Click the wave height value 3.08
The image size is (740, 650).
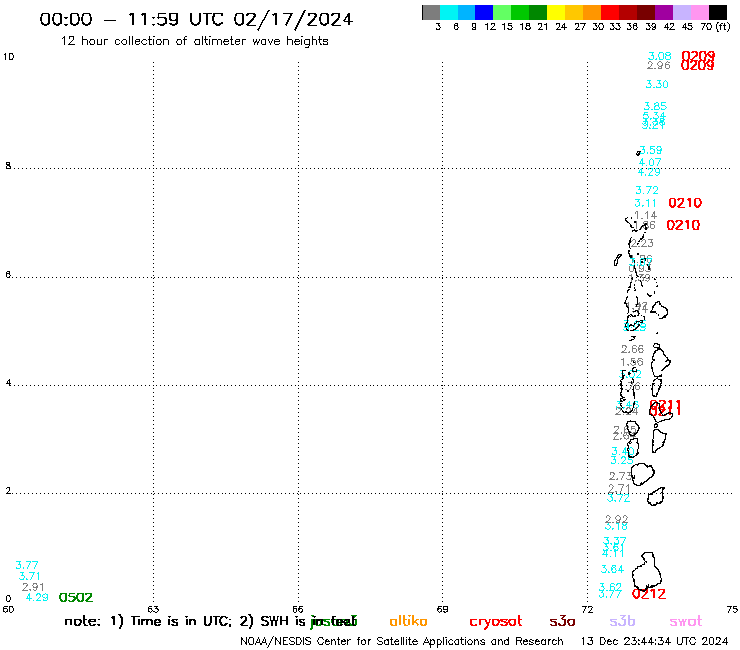pyautogui.click(x=659, y=56)
